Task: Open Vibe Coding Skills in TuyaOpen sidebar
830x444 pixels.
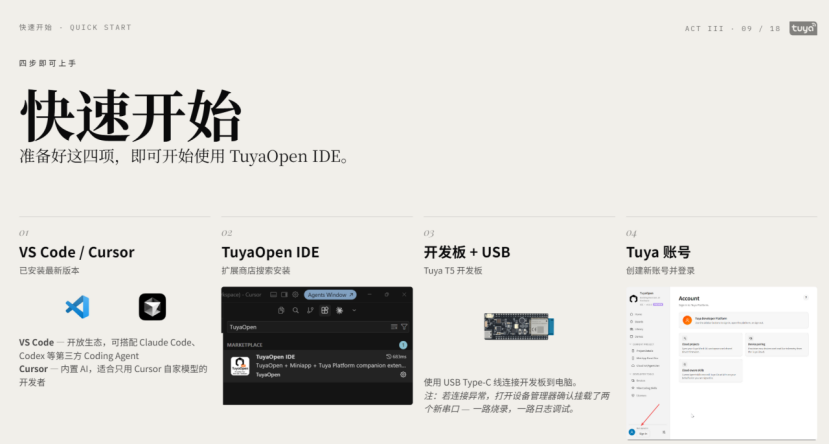Action: pyautogui.click(x=644, y=388)
